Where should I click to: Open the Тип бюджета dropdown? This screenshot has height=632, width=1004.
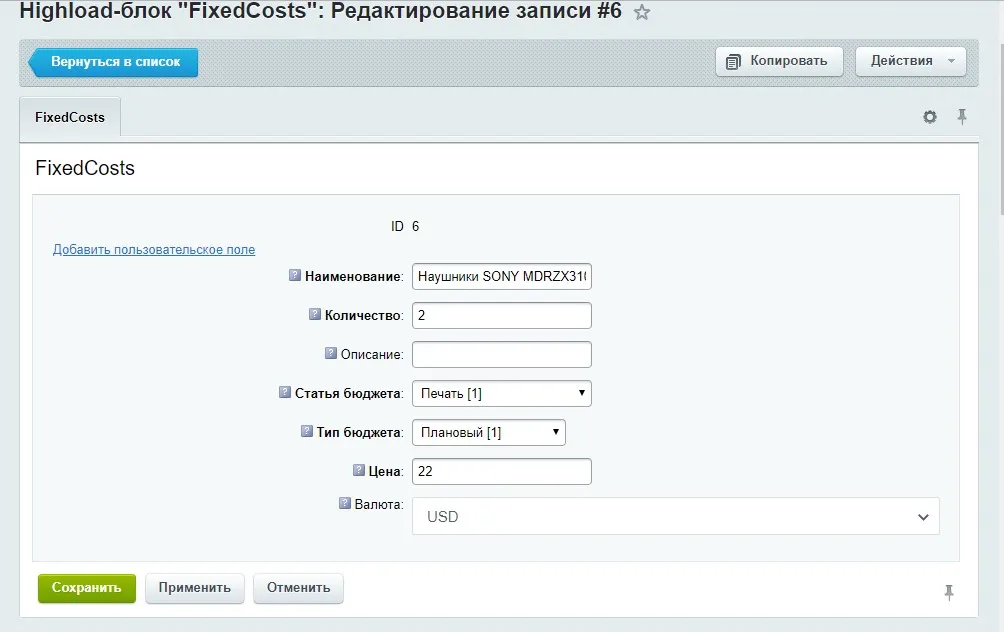point(488,432)
